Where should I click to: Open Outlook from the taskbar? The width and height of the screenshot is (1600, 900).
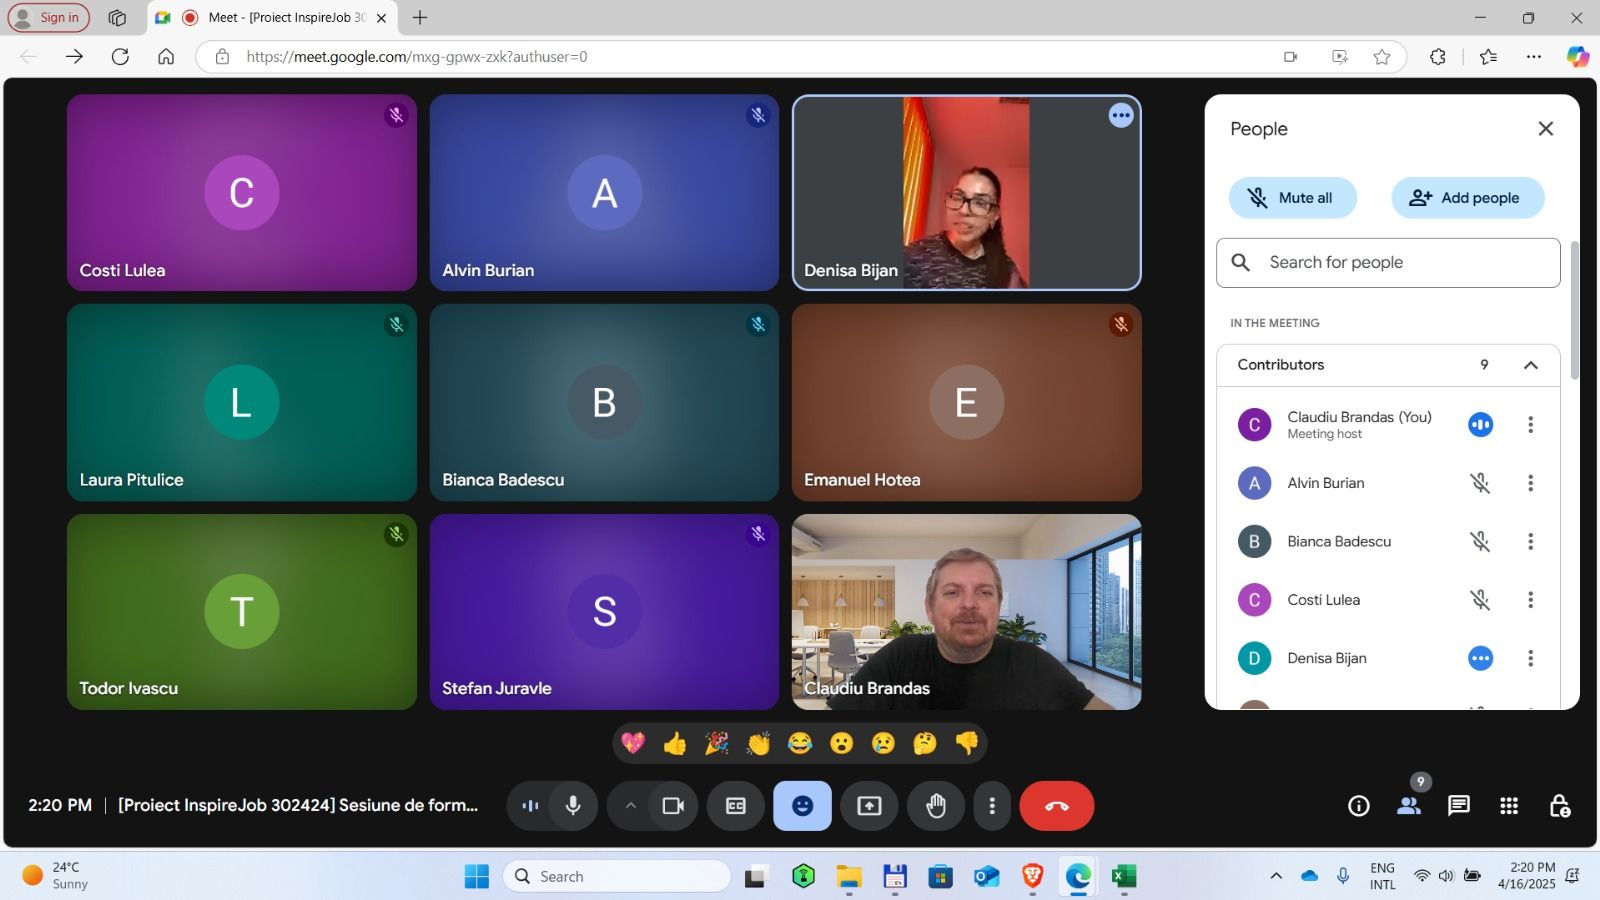[x=987, y=876]
